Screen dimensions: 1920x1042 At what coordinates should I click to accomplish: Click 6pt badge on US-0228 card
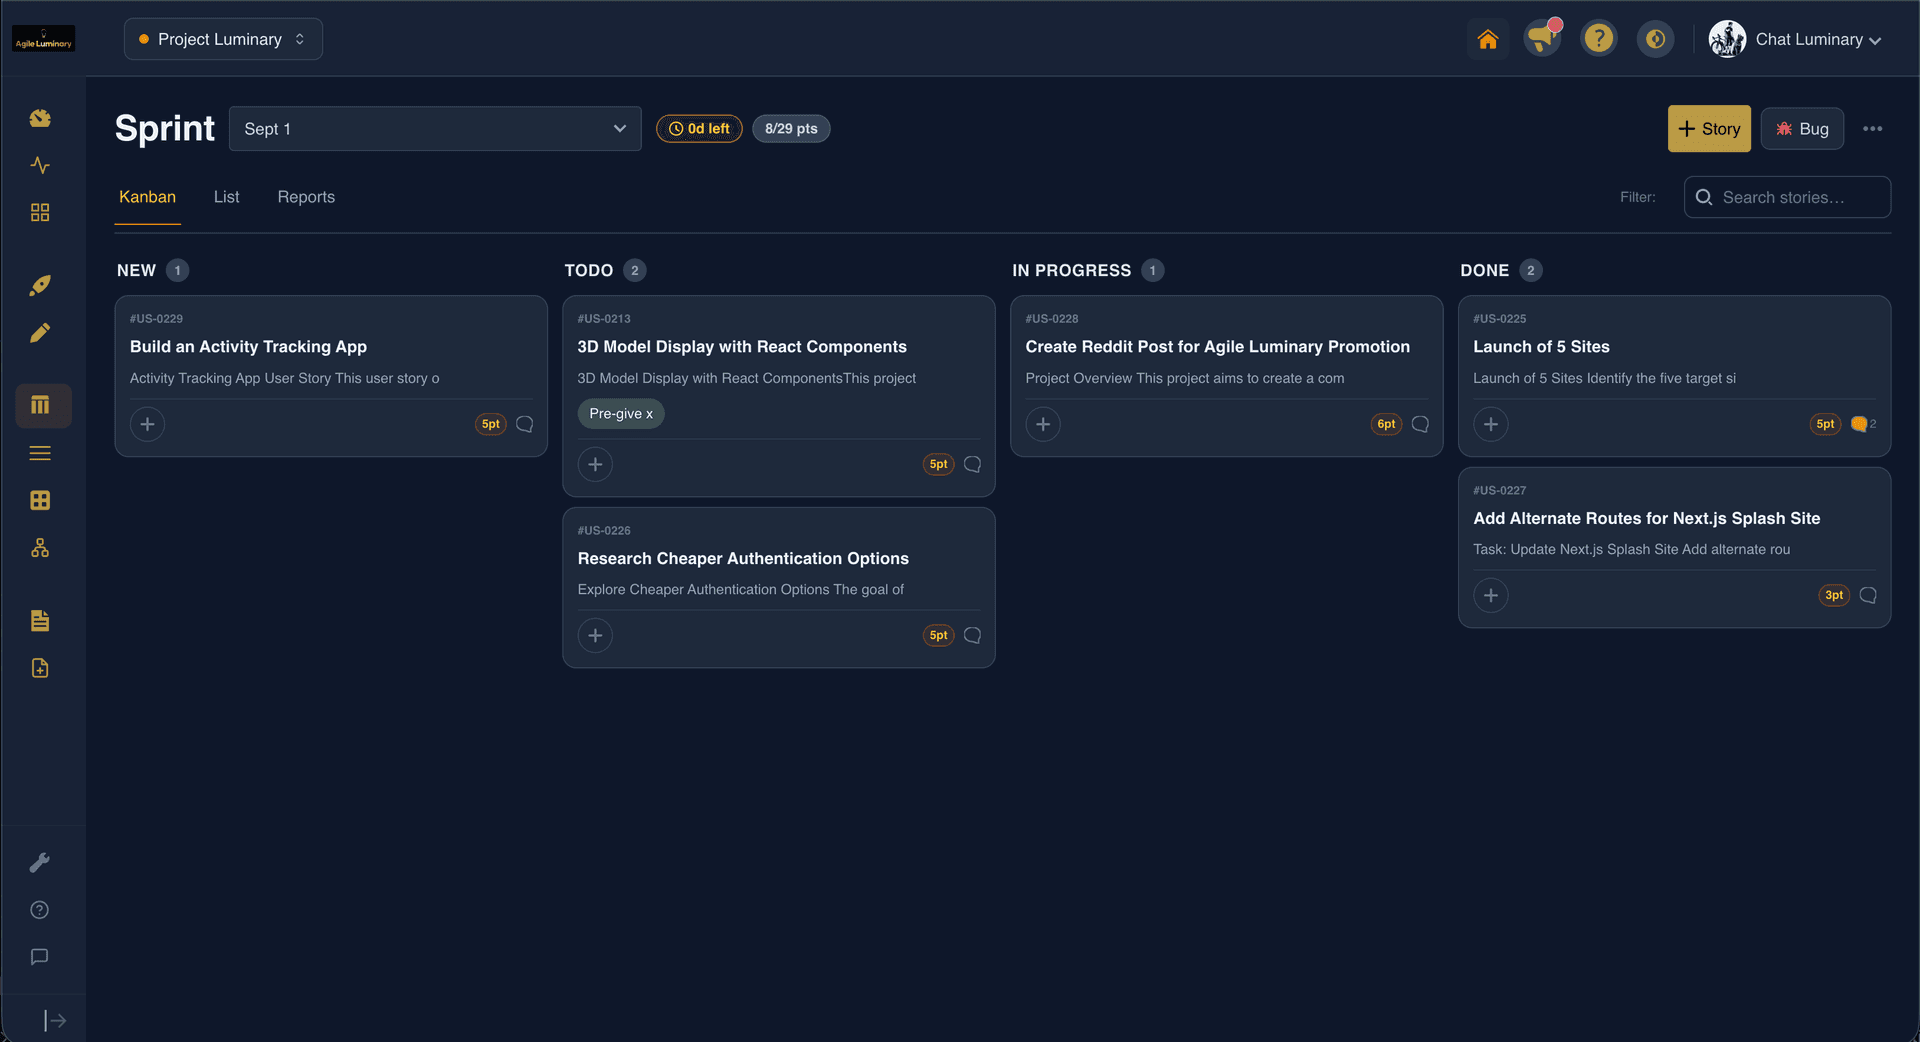tap(1386, 424)
